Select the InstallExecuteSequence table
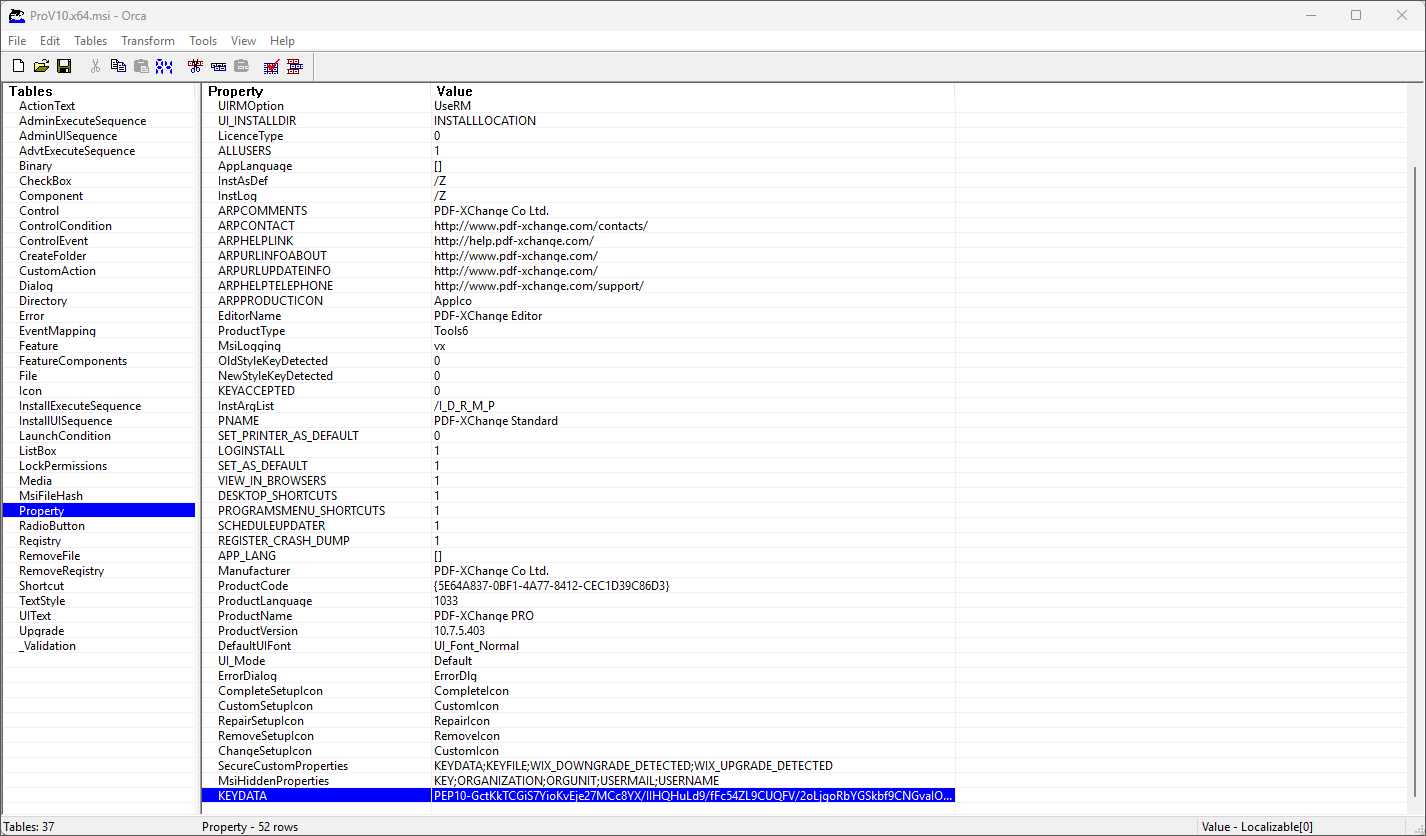This screenshot has height=836, width=1426. [80, 406]
